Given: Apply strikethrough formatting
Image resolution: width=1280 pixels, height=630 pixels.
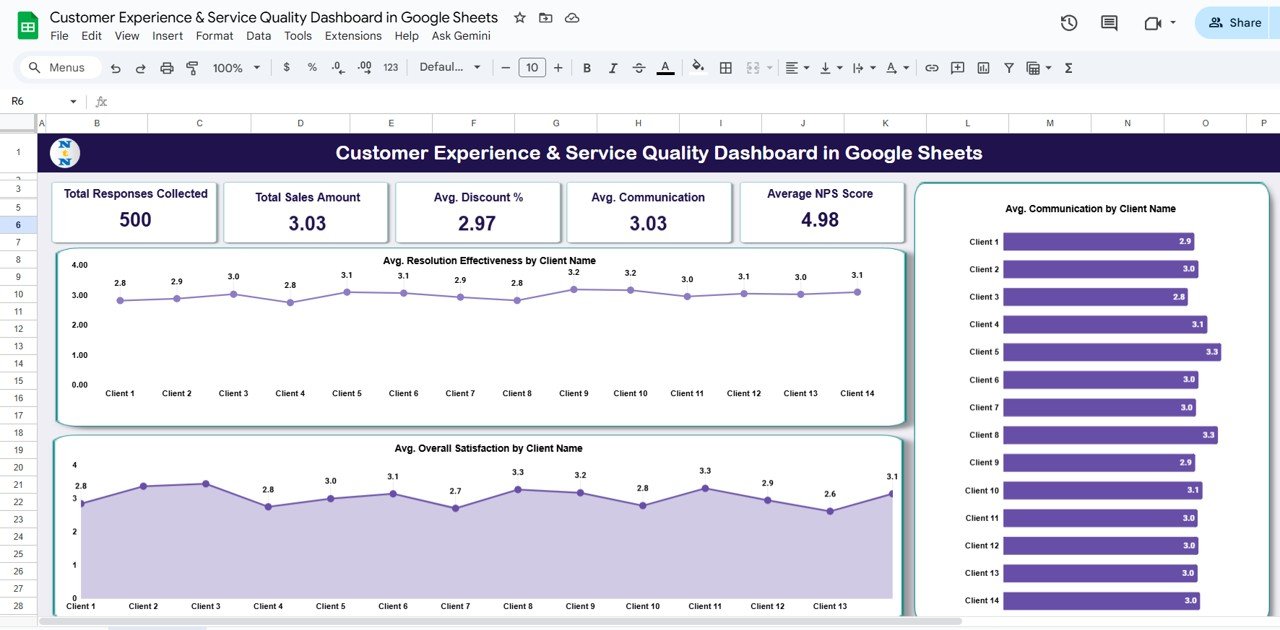Looking at the screenshot, I should coord(639,67).
